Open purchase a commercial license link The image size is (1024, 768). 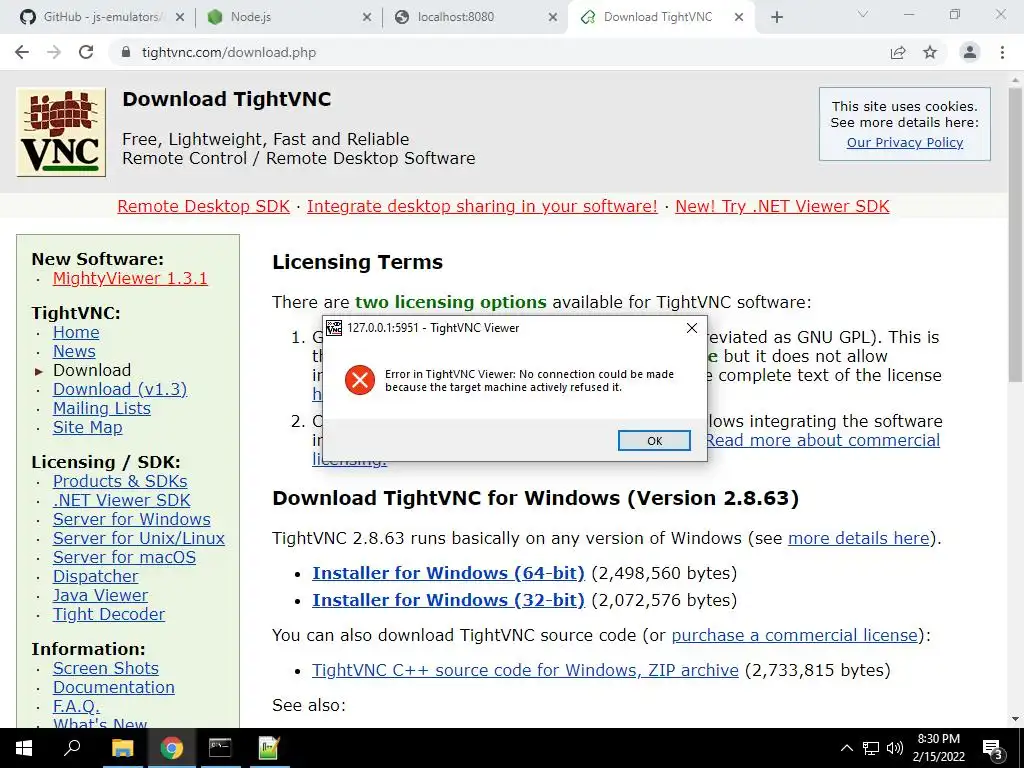(794, 635)
